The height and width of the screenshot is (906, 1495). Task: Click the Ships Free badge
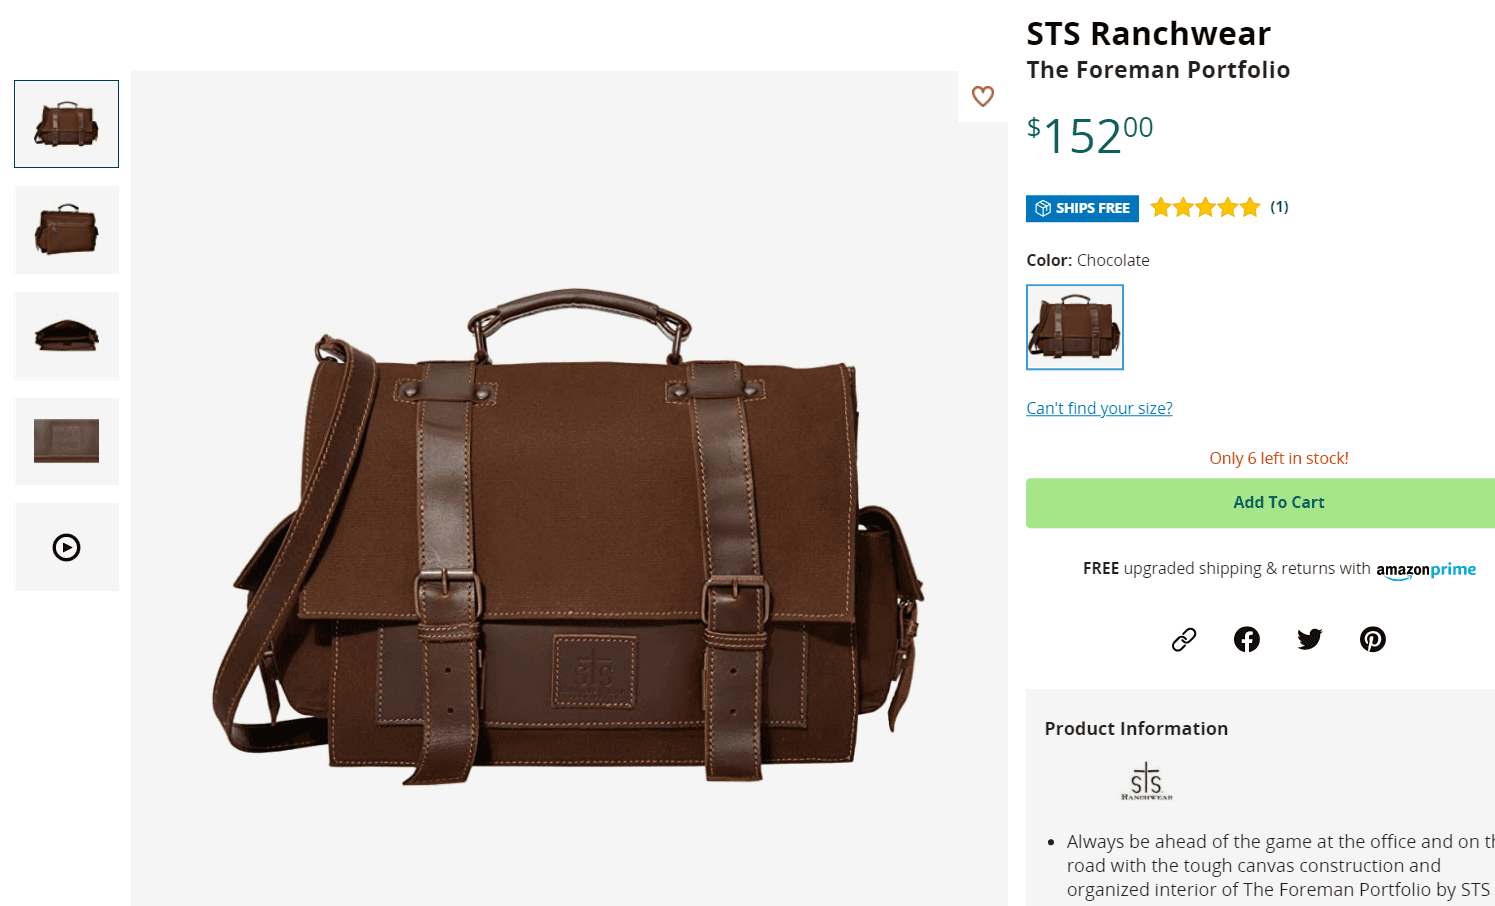click(x=1082, y=208)
